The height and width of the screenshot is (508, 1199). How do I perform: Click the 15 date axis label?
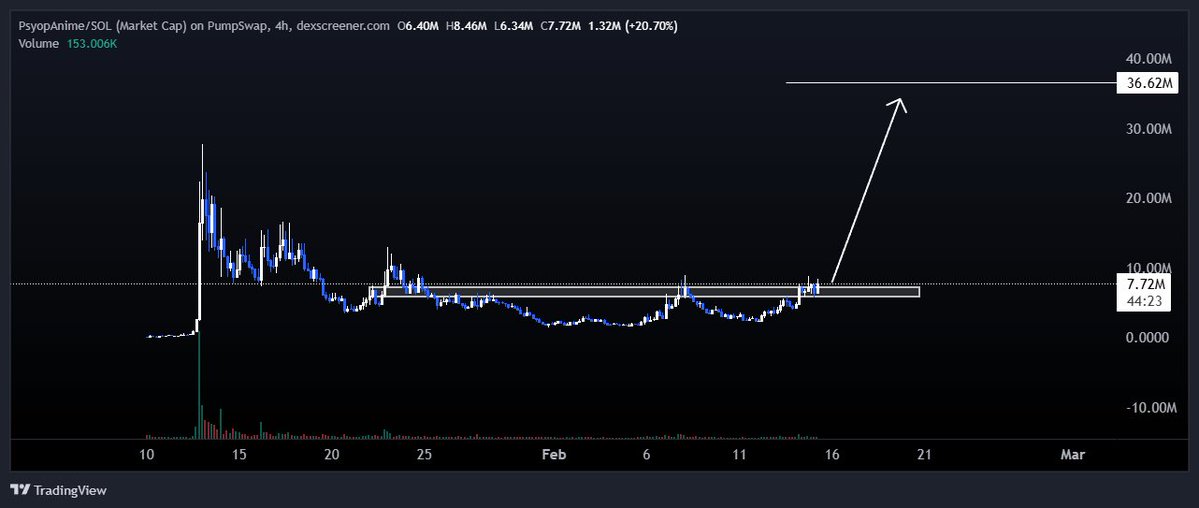click(x=239, y=454)
